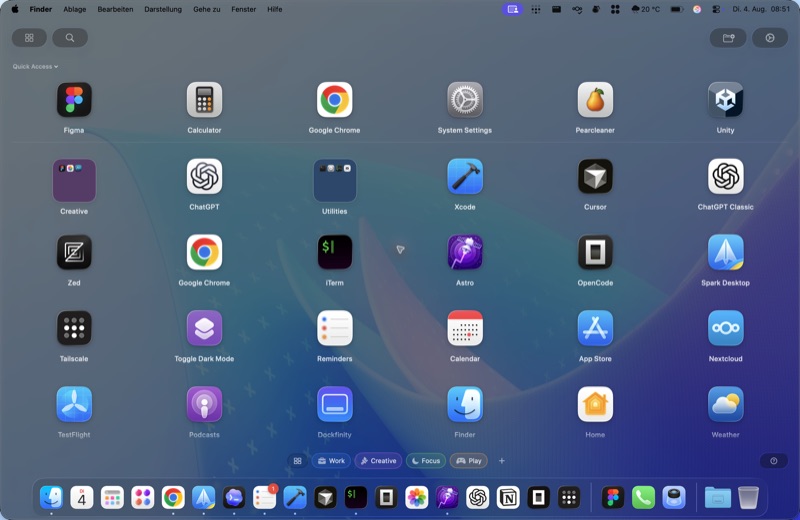The image size is (800, 520).
Task: Open the Reminders app in the grid
Action: coord(335,328)
